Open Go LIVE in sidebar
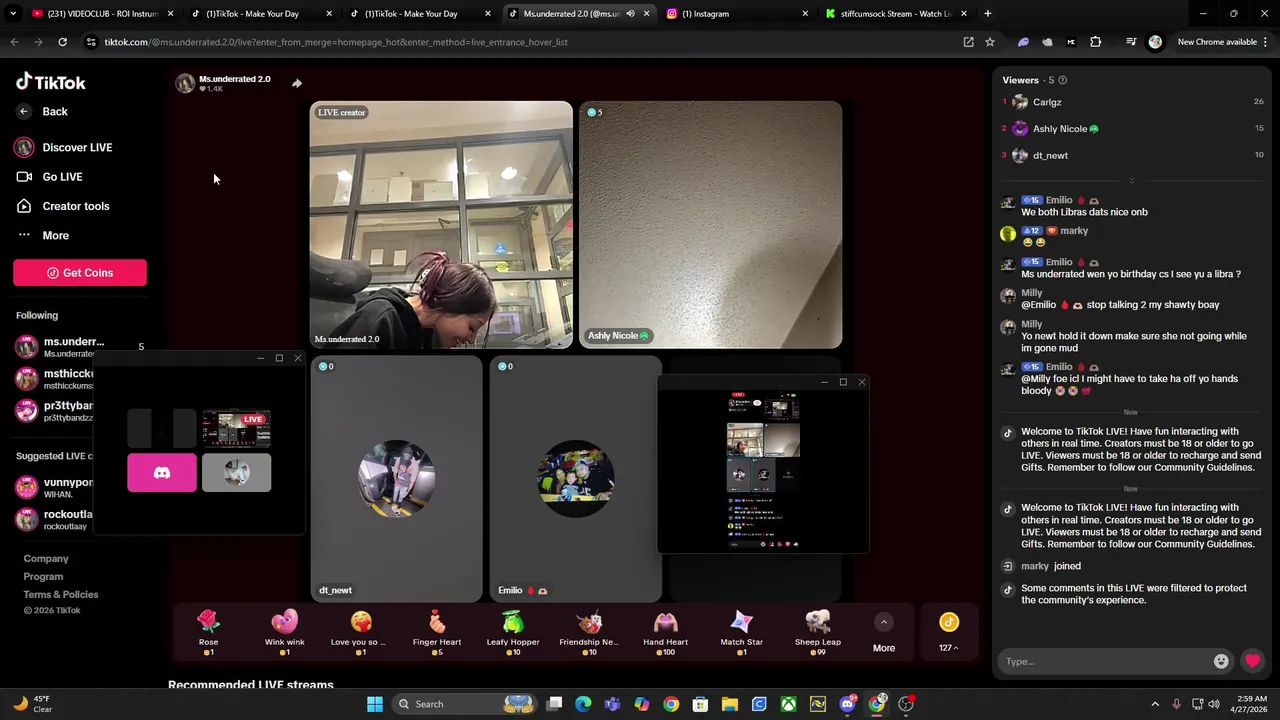Screen dimensions: 1280x720 [x=49, y=177]
